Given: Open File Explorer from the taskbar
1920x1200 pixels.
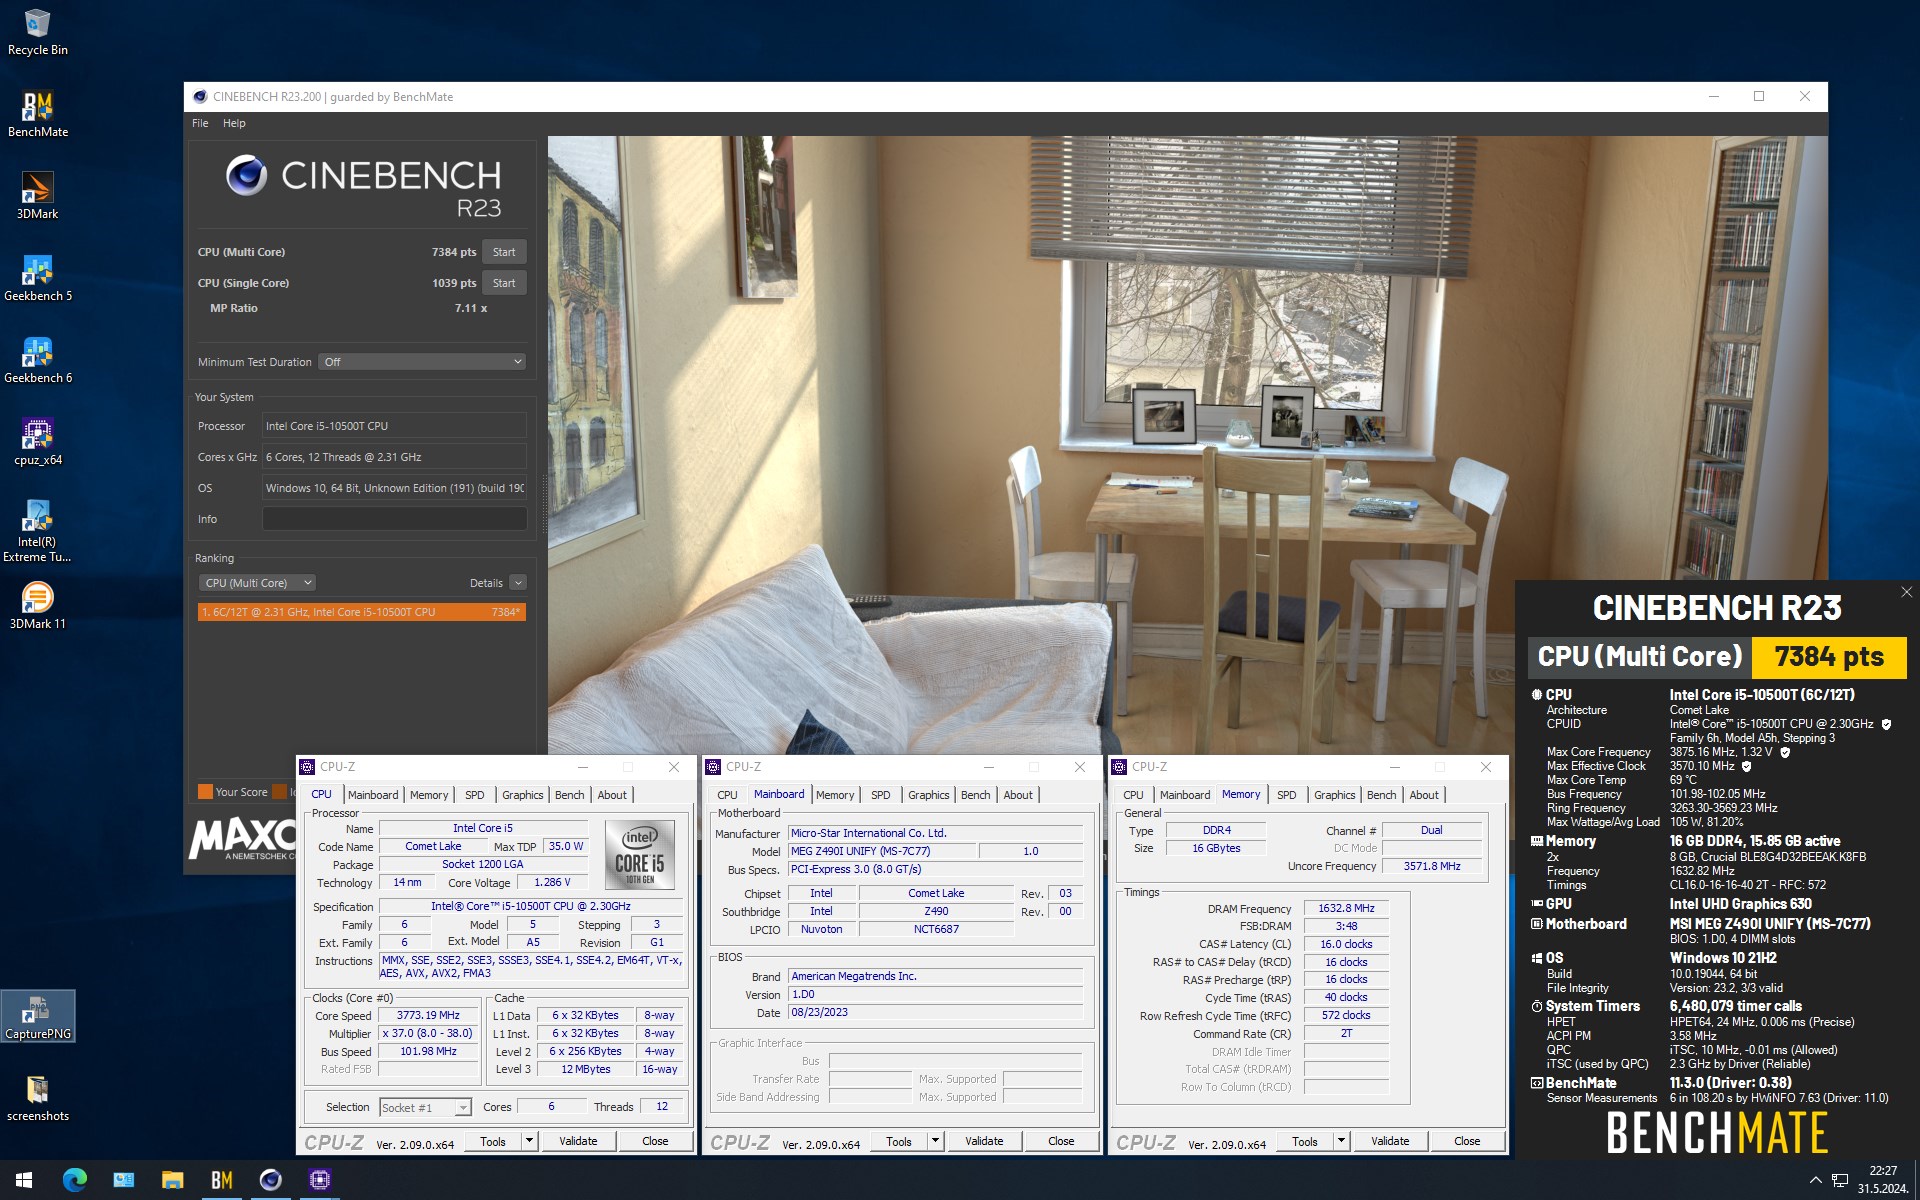Looking at the screenshot, I should [x=172, y=1180].
